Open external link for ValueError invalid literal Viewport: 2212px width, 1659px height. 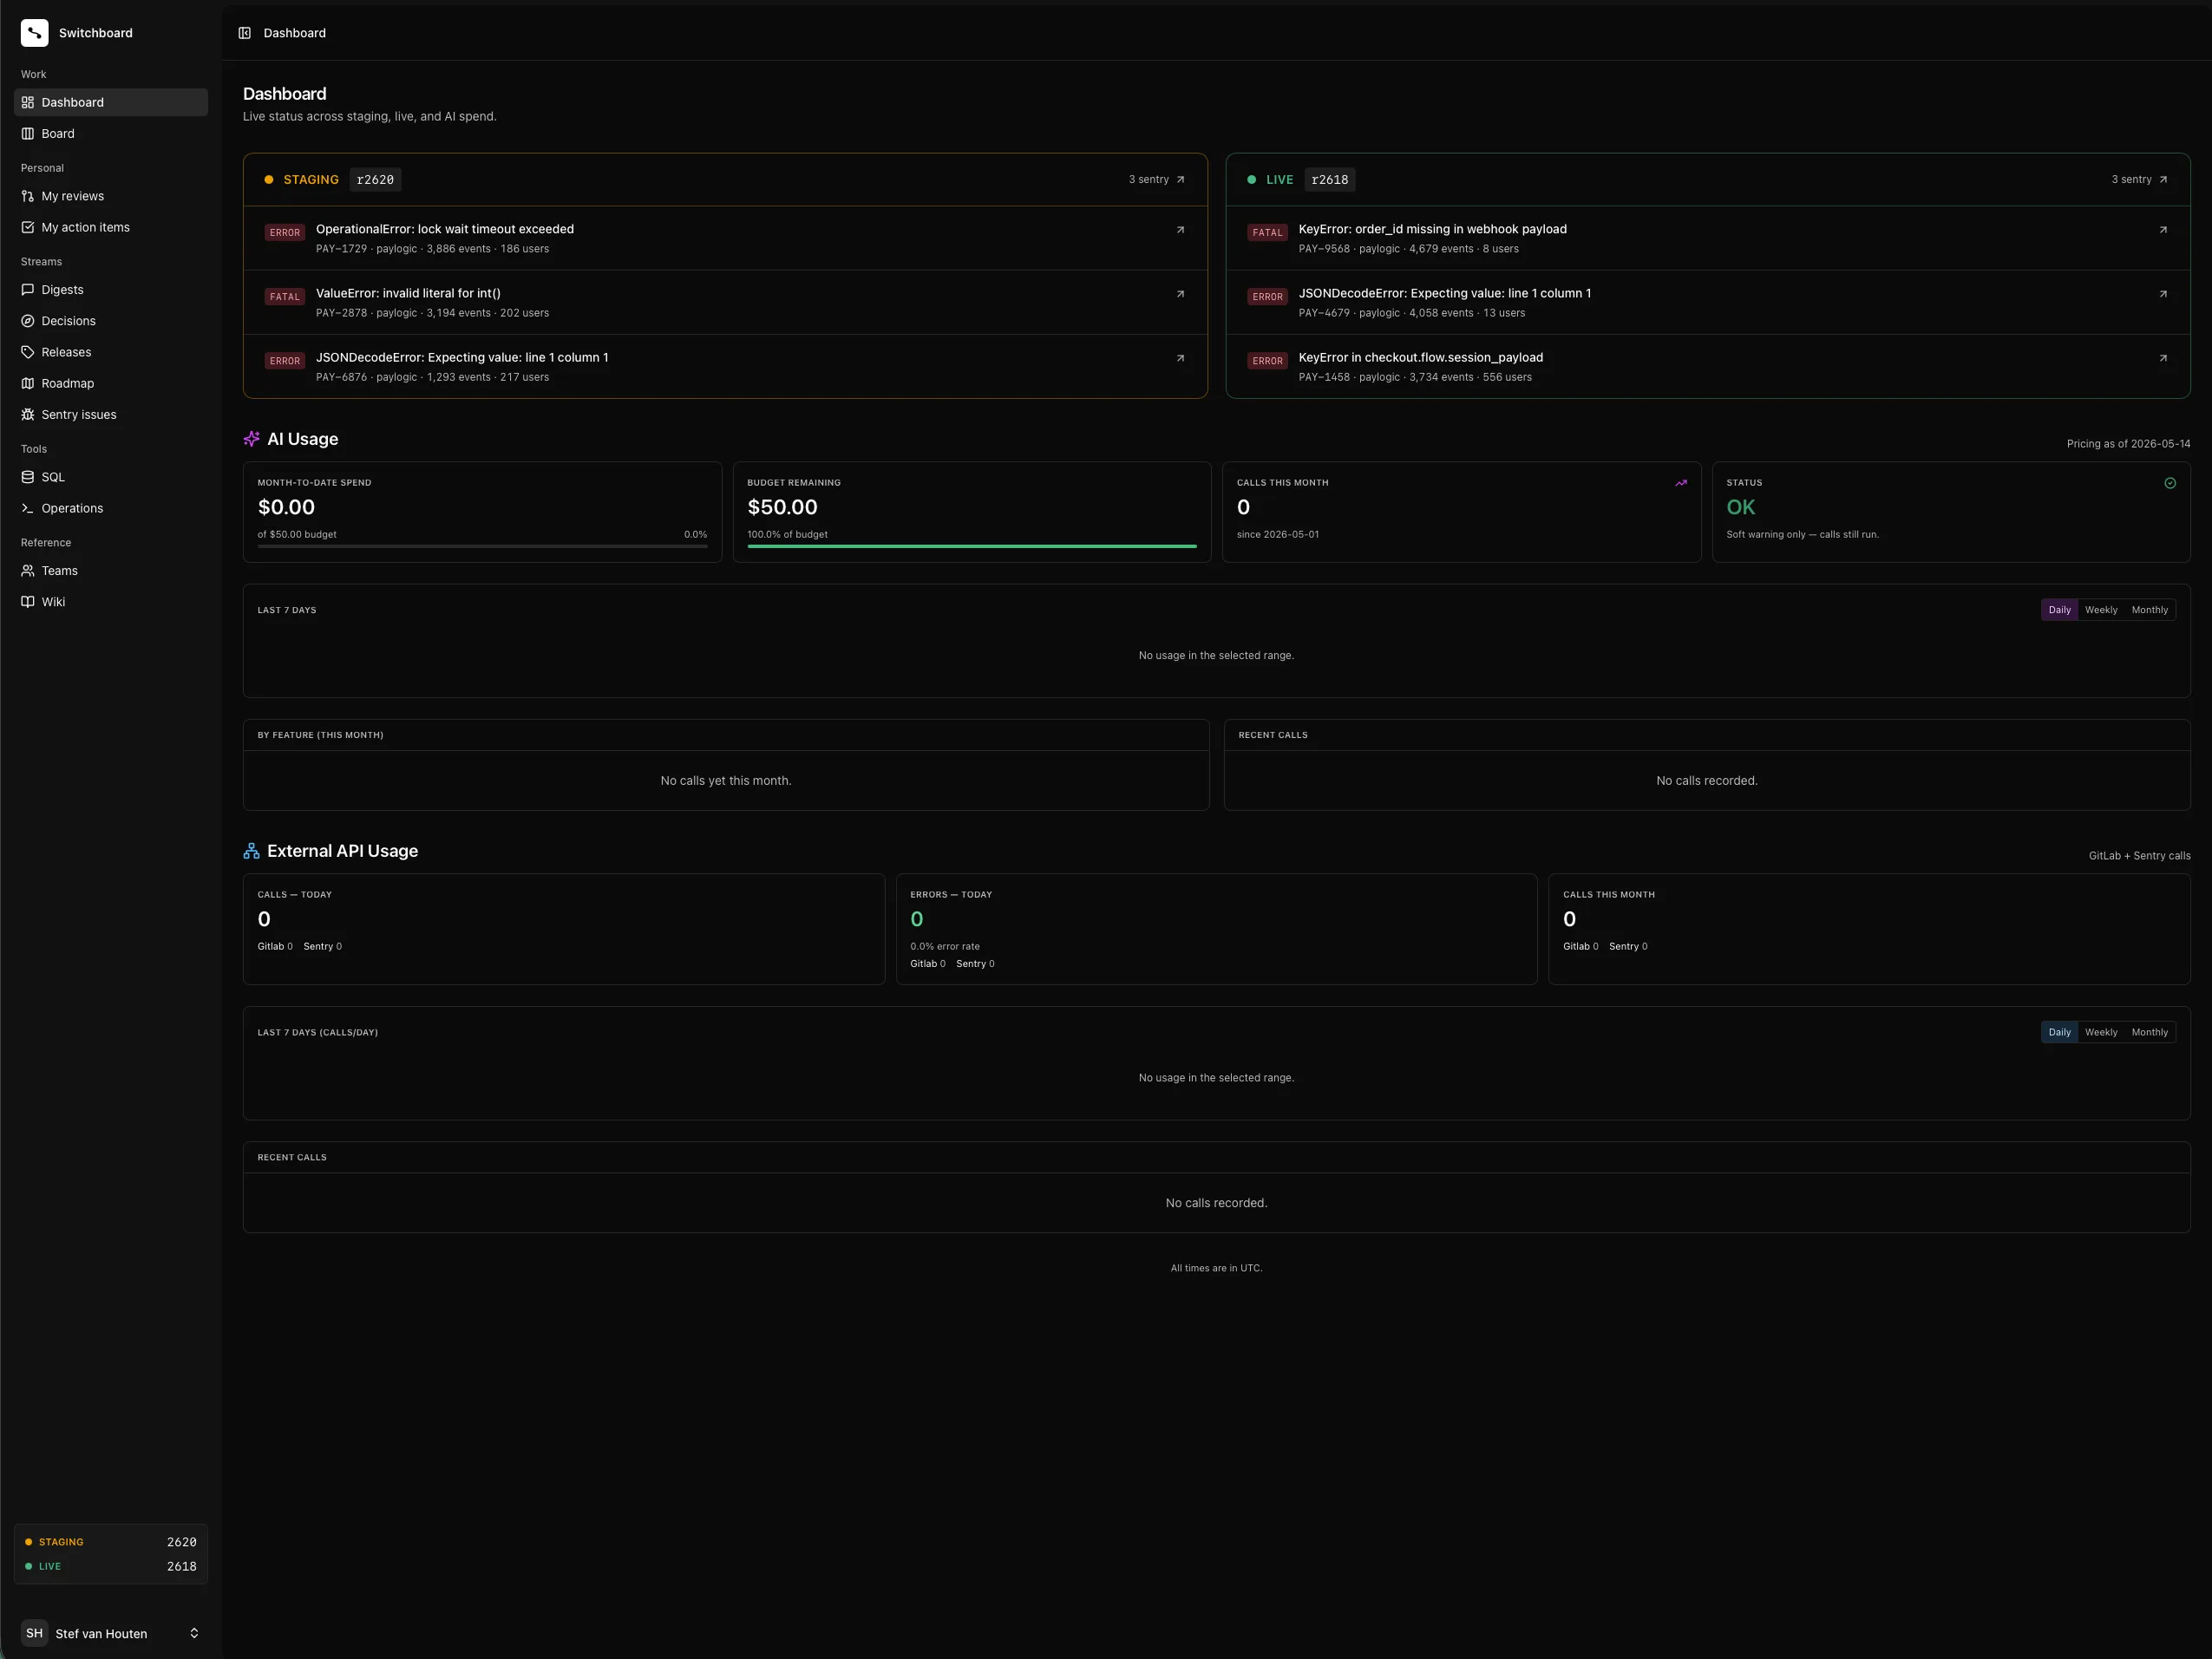click(1180, 294)
